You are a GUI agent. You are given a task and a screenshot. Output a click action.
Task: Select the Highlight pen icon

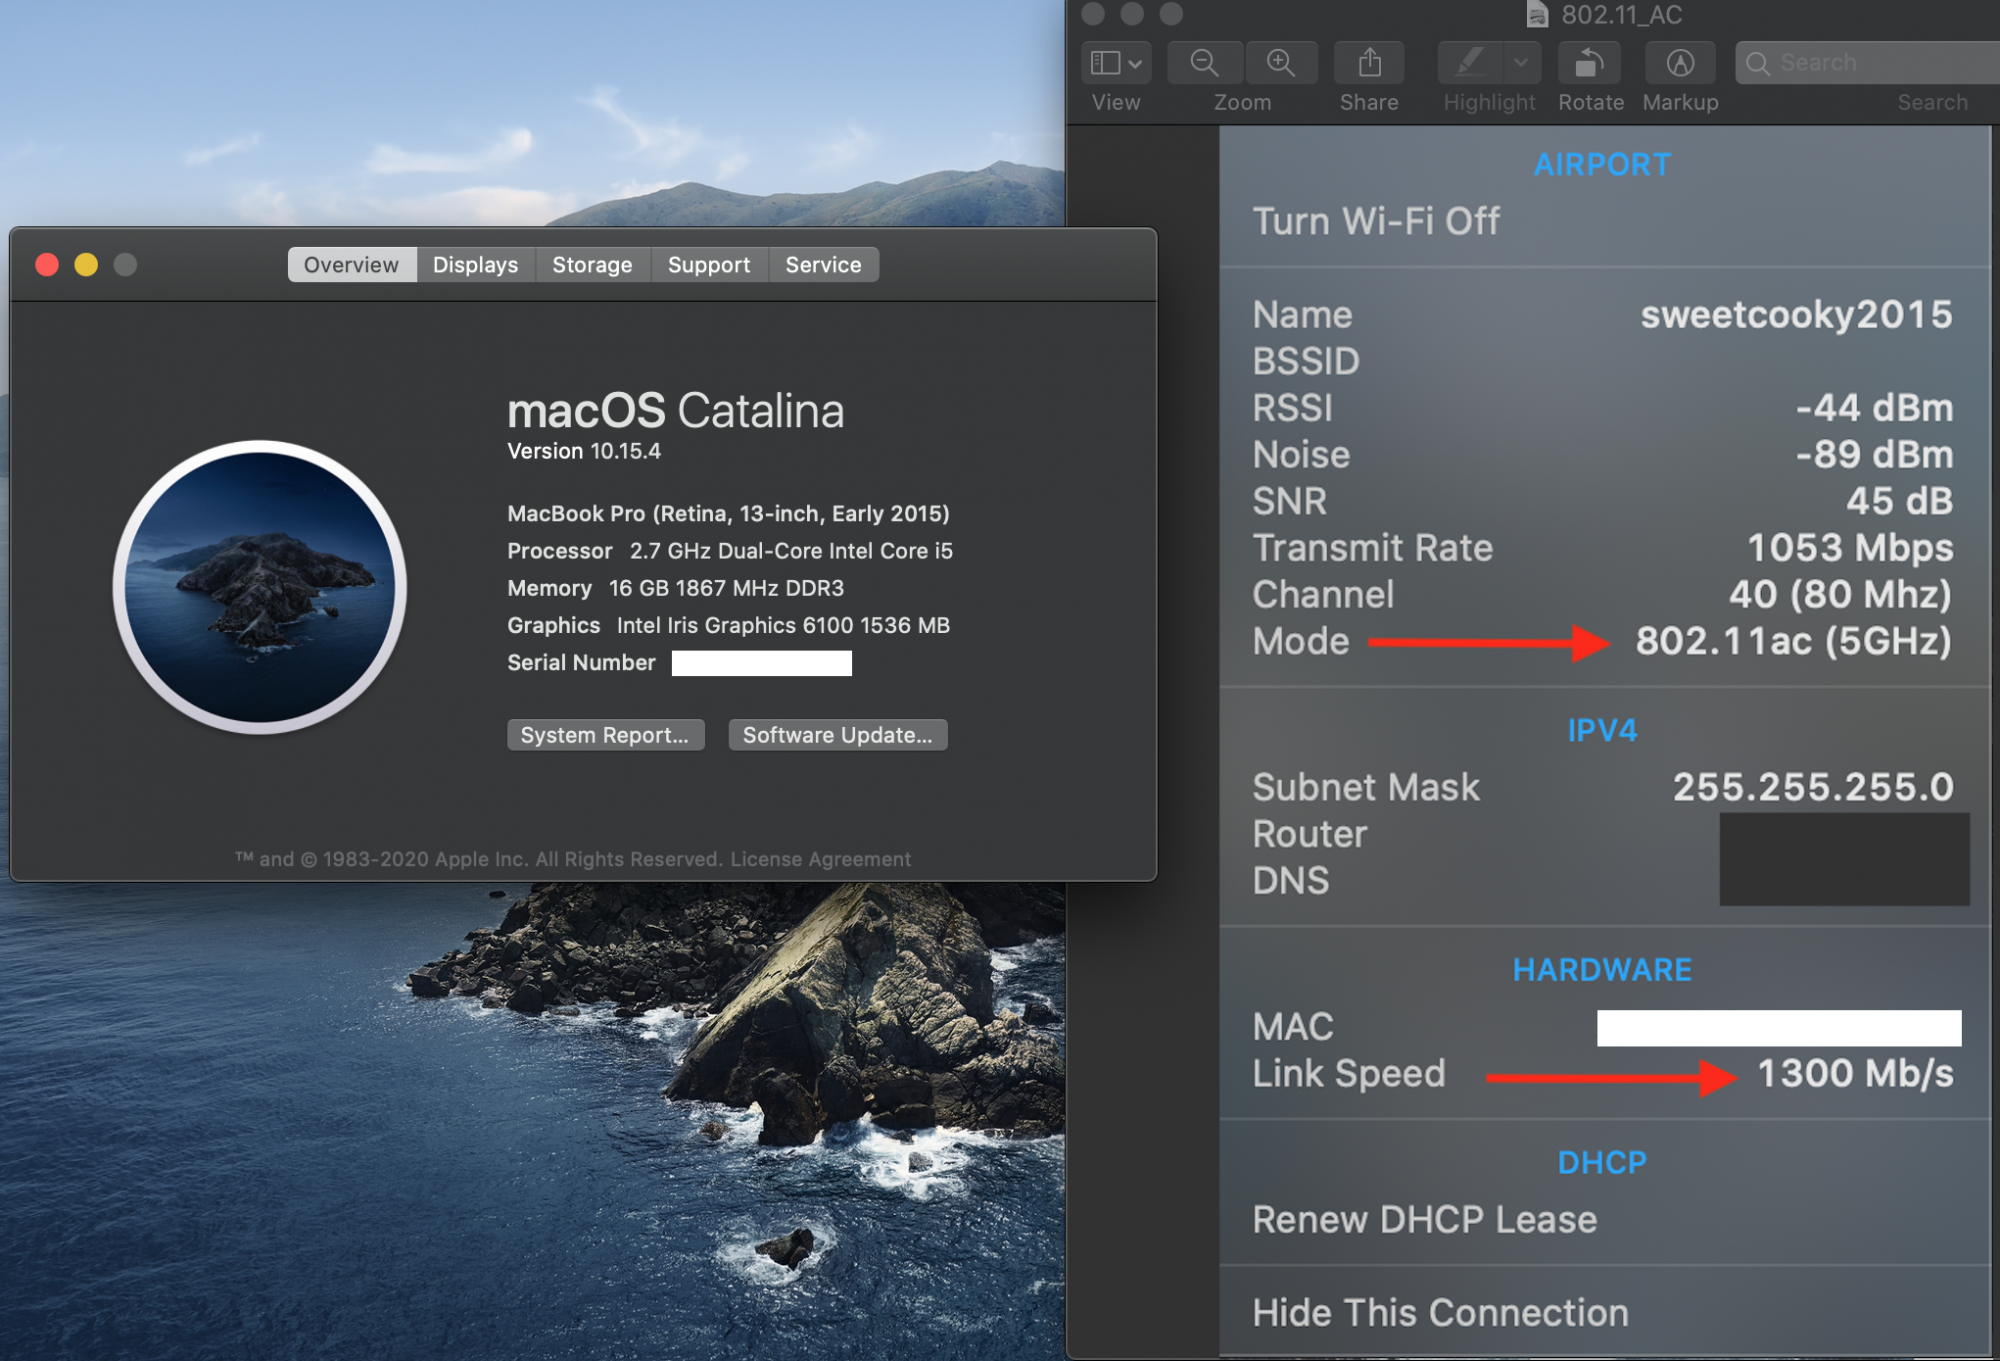pyautogui.click(x=1469, y=63)
